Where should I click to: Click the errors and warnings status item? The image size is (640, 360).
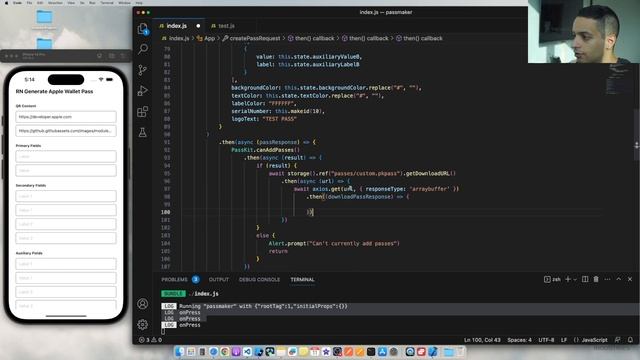150,340
